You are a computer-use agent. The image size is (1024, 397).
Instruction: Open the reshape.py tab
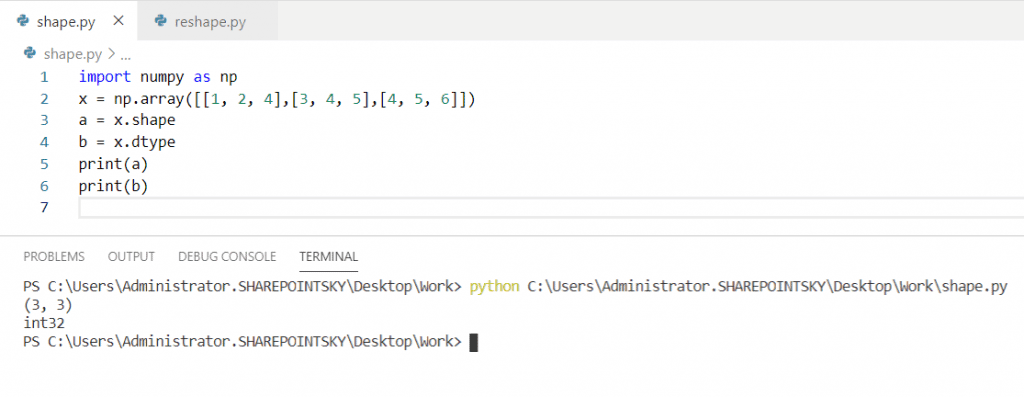(208, 21)
